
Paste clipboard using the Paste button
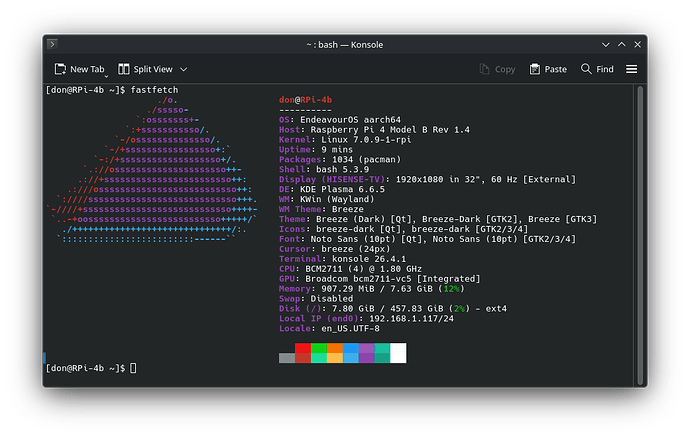click(548, 69)
